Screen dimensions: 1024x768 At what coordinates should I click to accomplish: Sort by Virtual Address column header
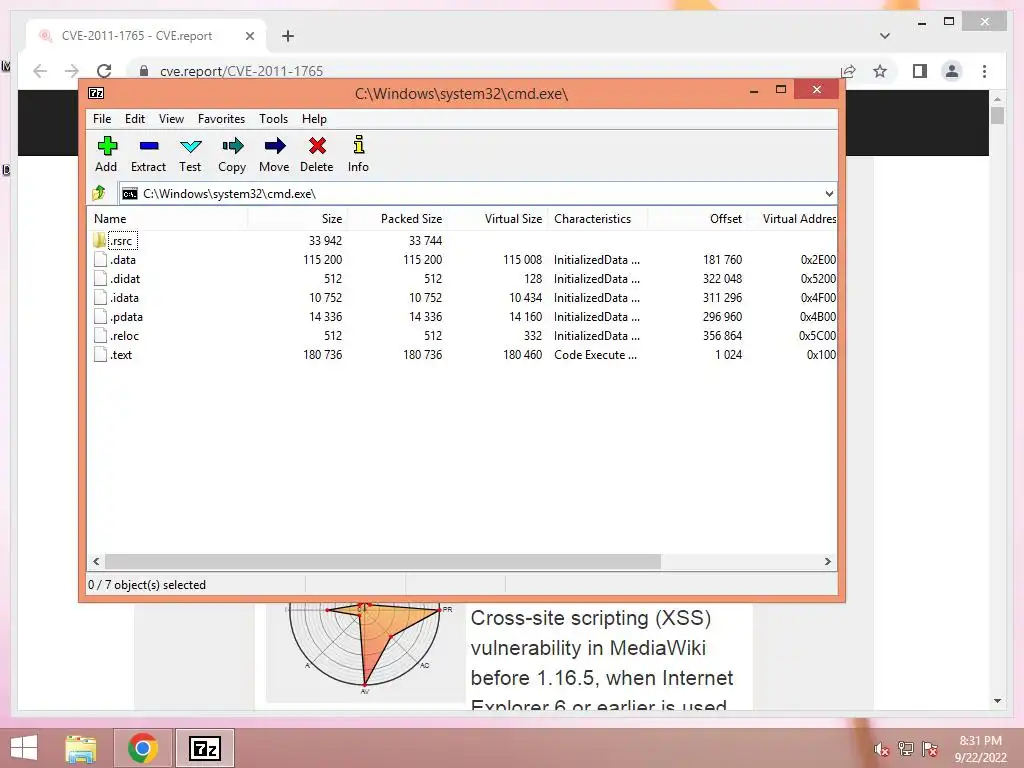[792, 219]
